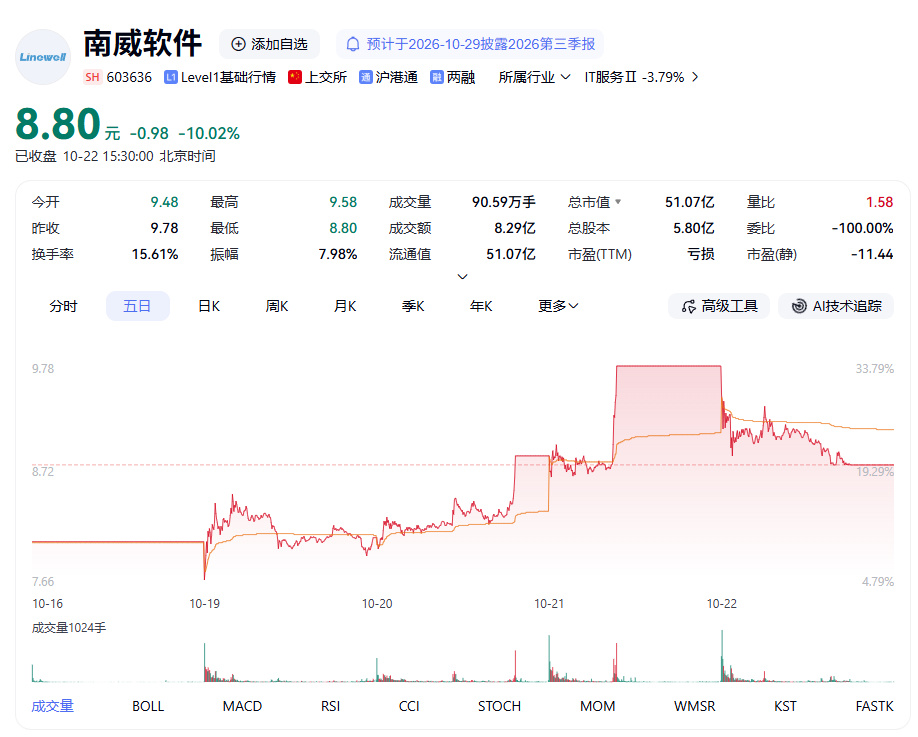Click the SH exchange badge
Viewport: 918px width, 737px height.
click(x=93, y=77)
